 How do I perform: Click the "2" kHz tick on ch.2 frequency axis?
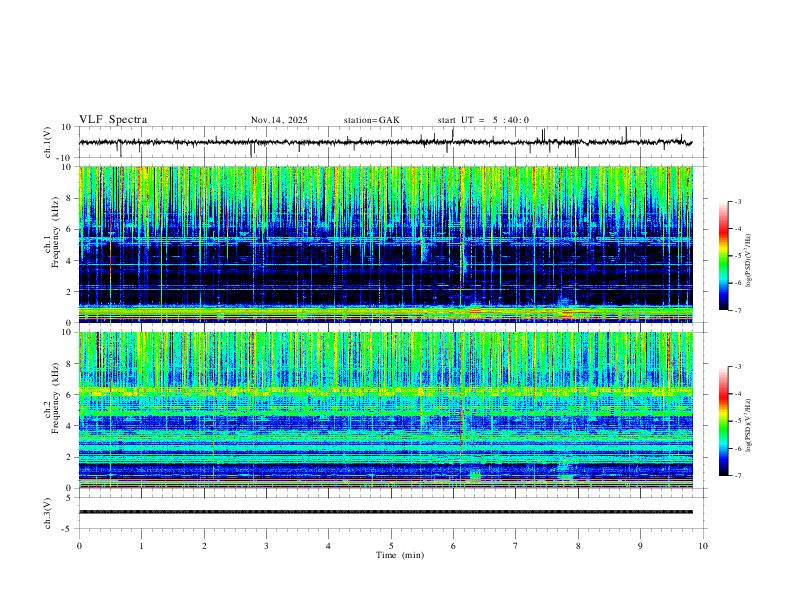[x=69, y=457]
